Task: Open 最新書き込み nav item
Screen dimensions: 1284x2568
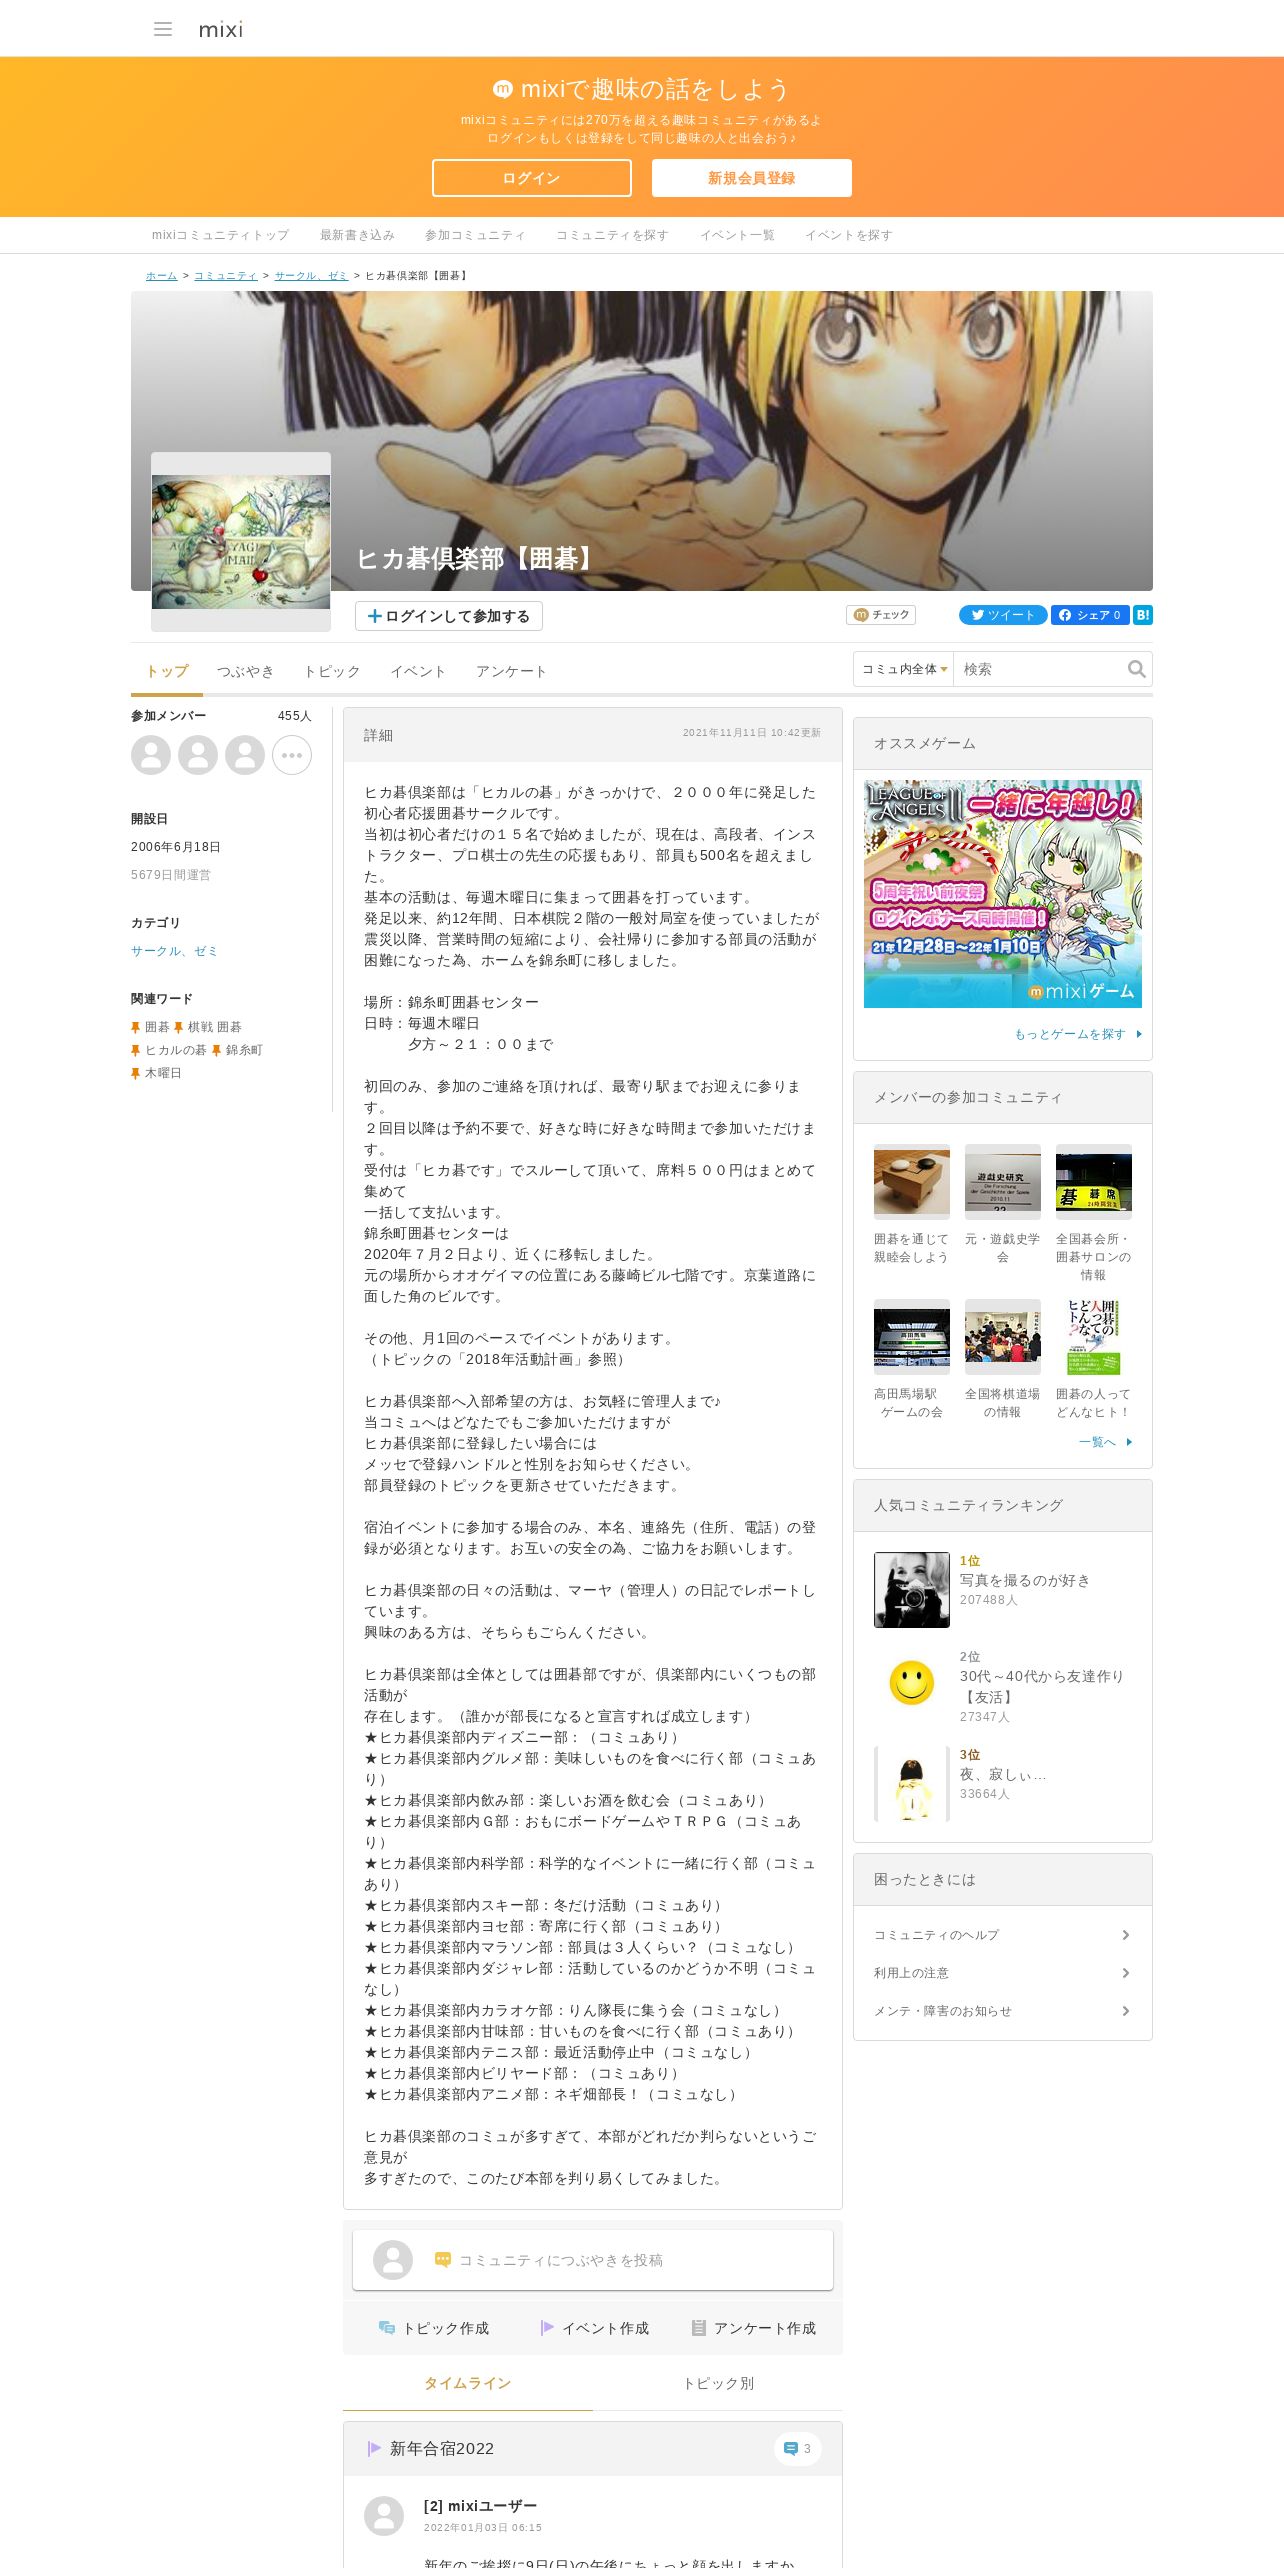Action: [357, 235]
